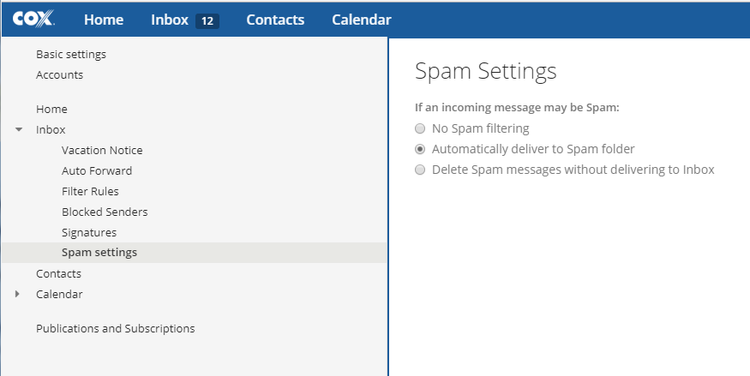750x376 pixels.
Task: Expand the Calendar settings tree arrow
Action: pyautogui.click(x=18, y=294)
